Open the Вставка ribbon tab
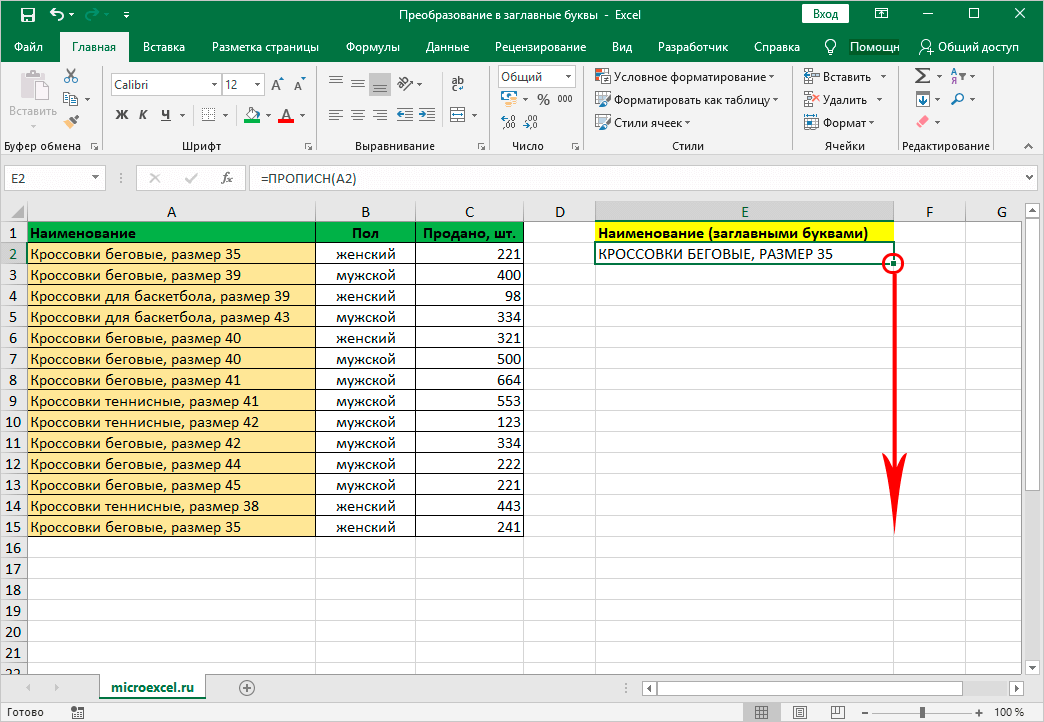The width and height of the screenshot is (1044, 722). 164,47
